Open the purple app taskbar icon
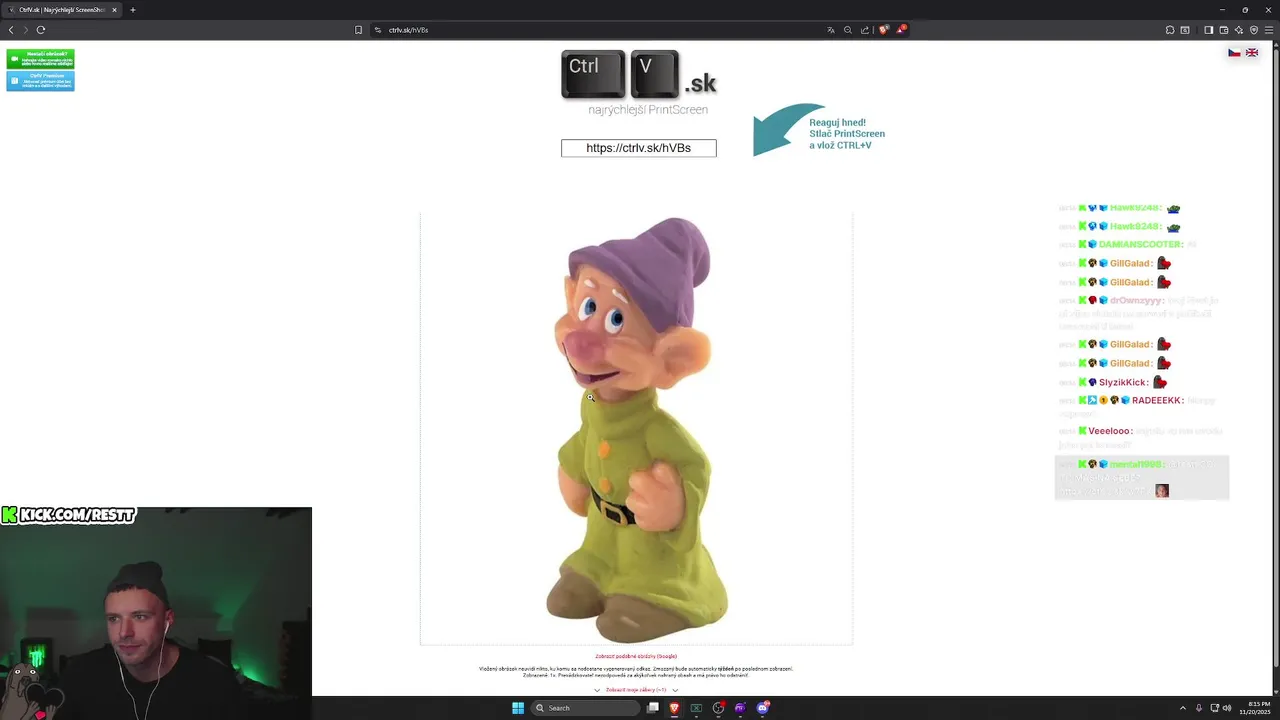 pyautogui.click(x=740, y=708)
